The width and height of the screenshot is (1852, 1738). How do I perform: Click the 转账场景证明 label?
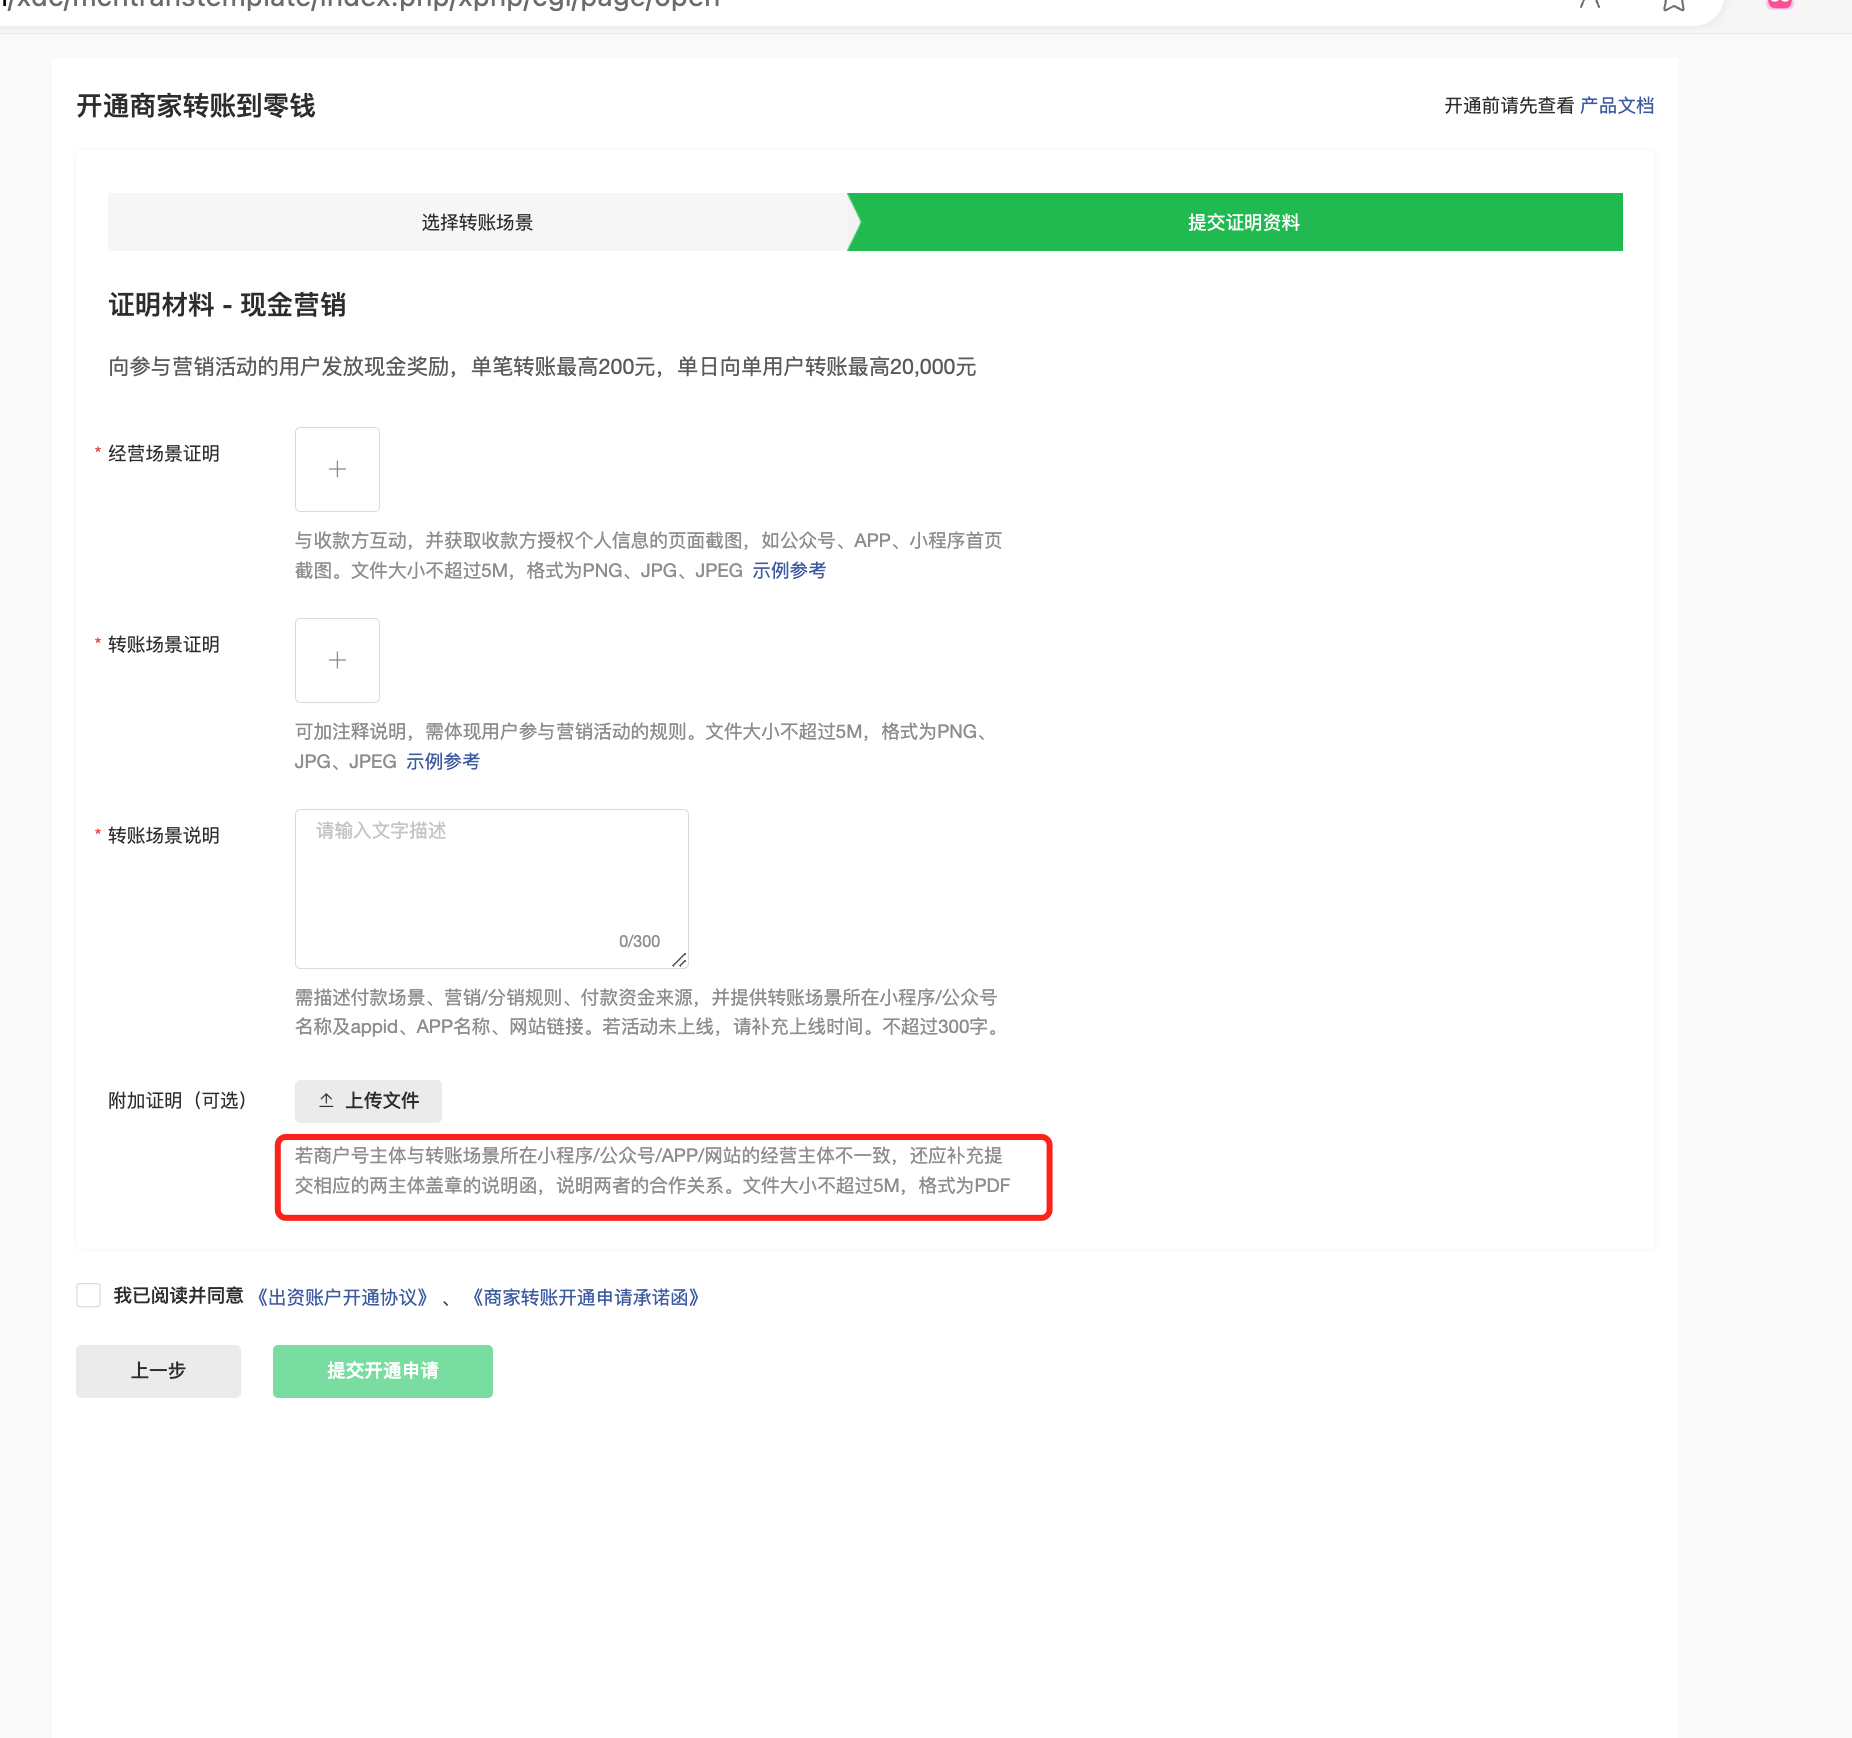[x=164, y=645]
